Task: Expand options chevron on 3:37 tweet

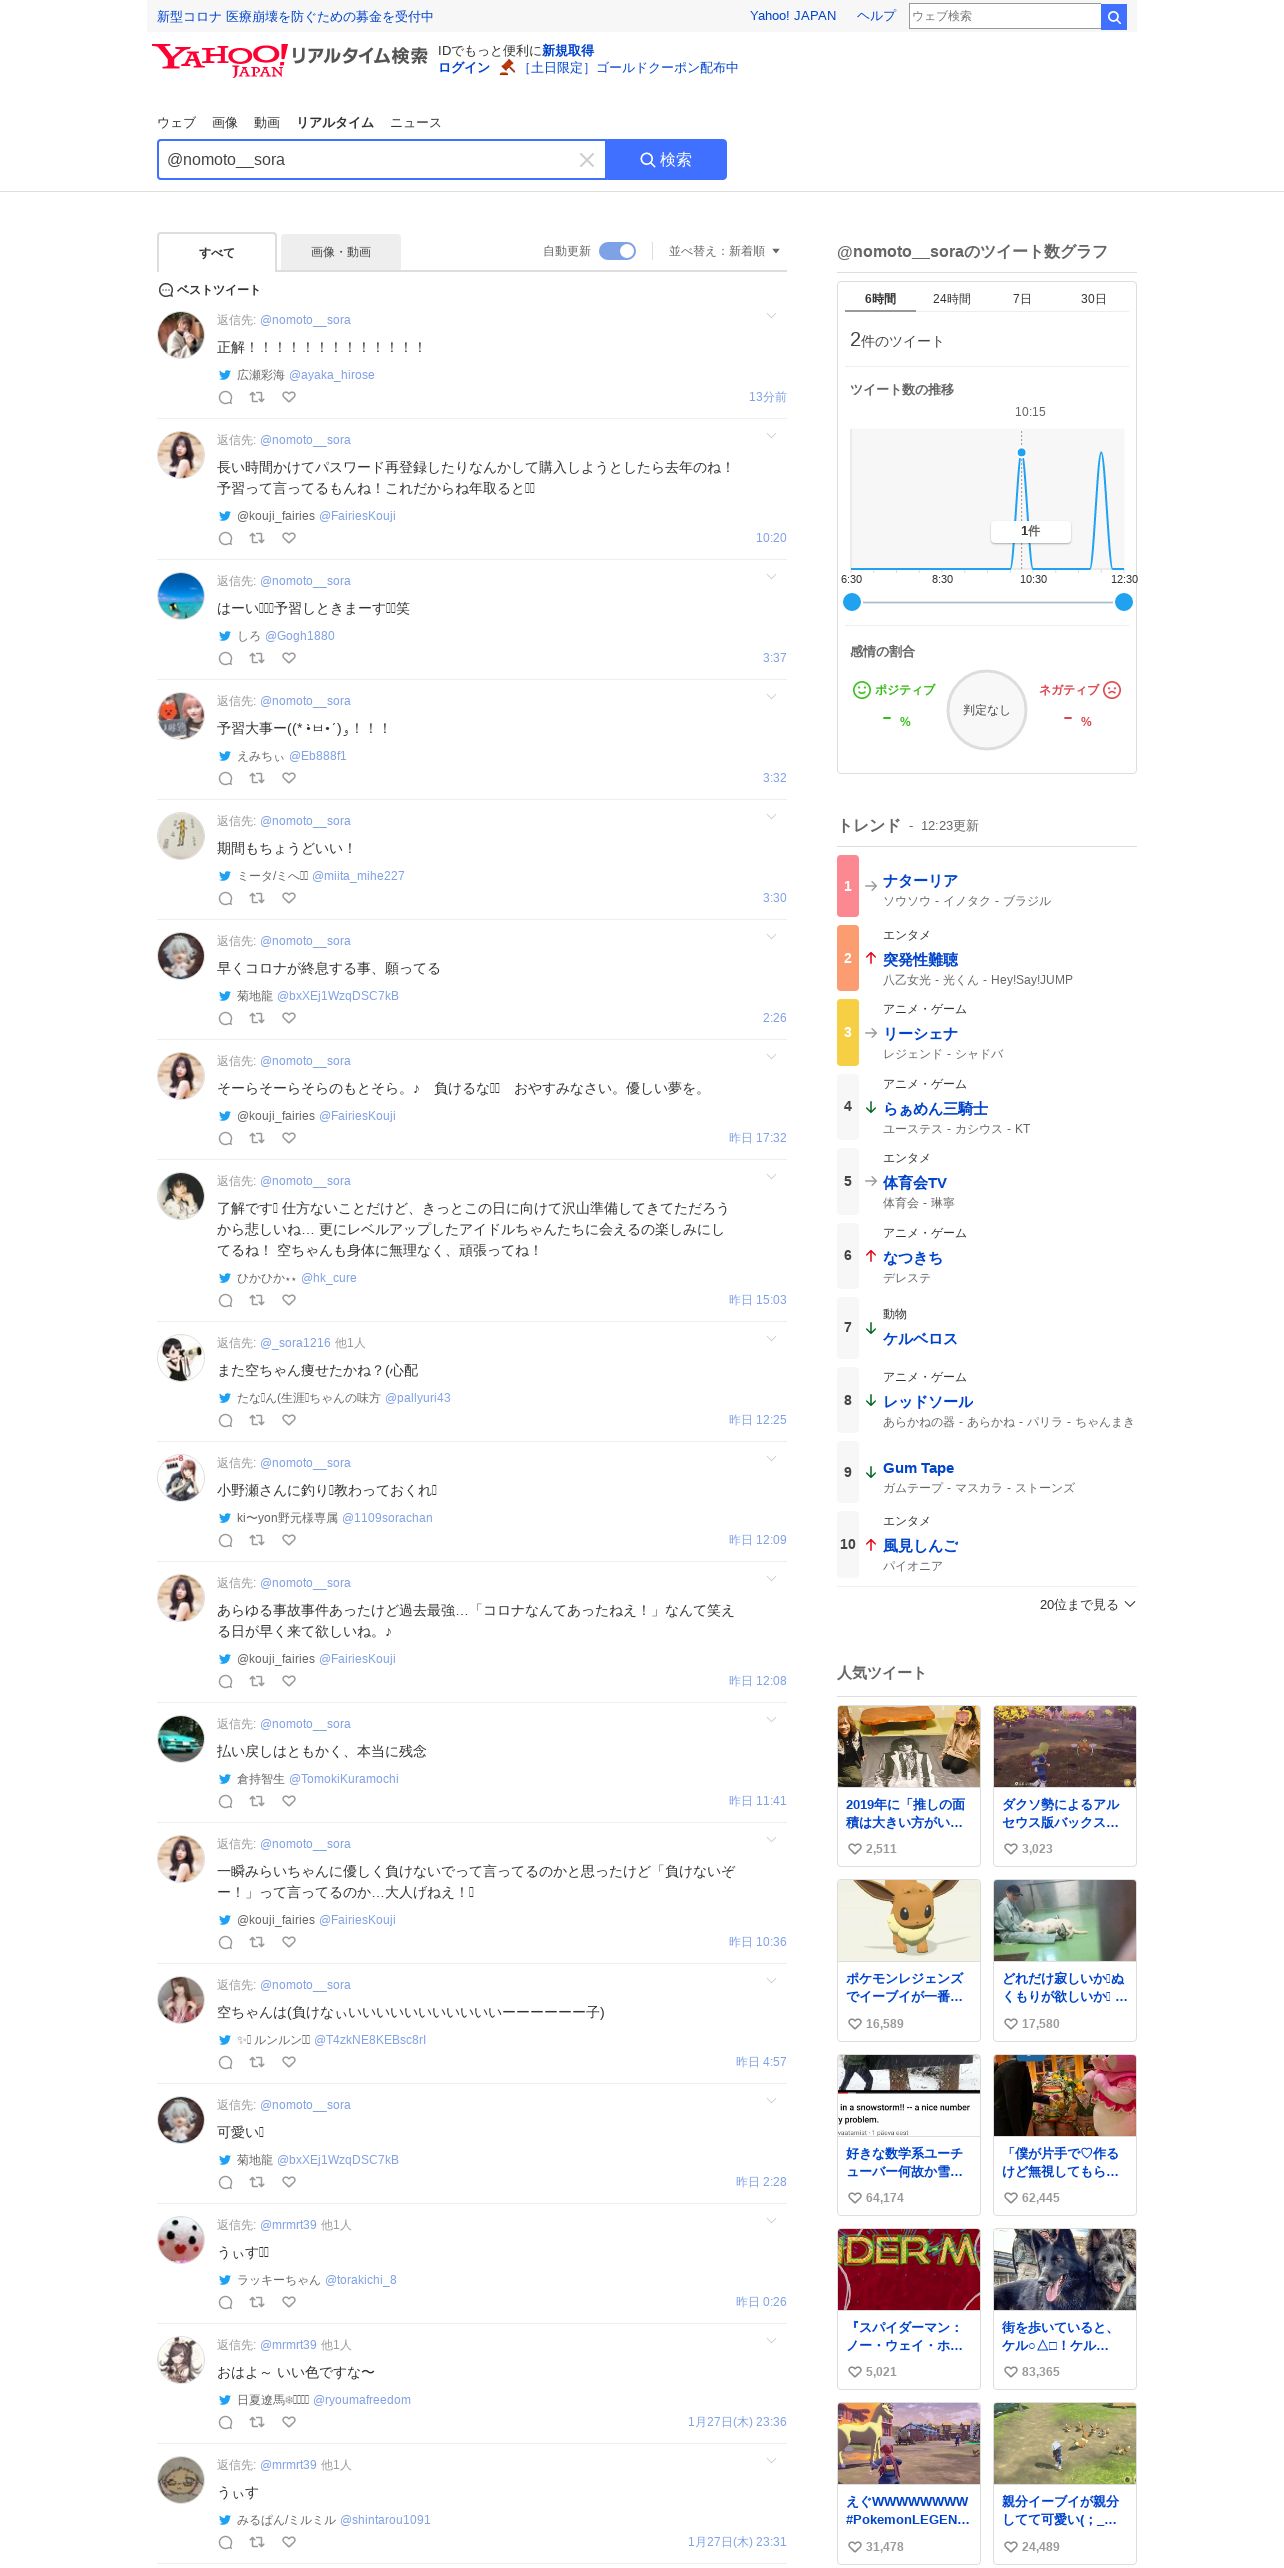Action: tap(771, 577)
